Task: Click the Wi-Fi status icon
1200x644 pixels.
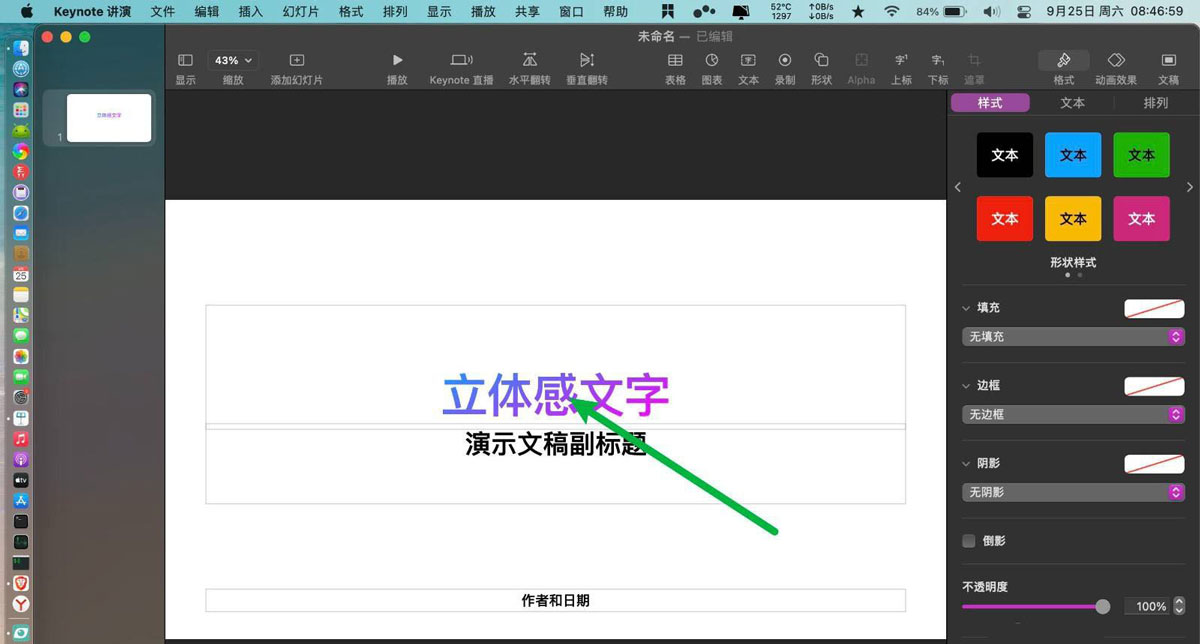Action: [x=891, y=12]
